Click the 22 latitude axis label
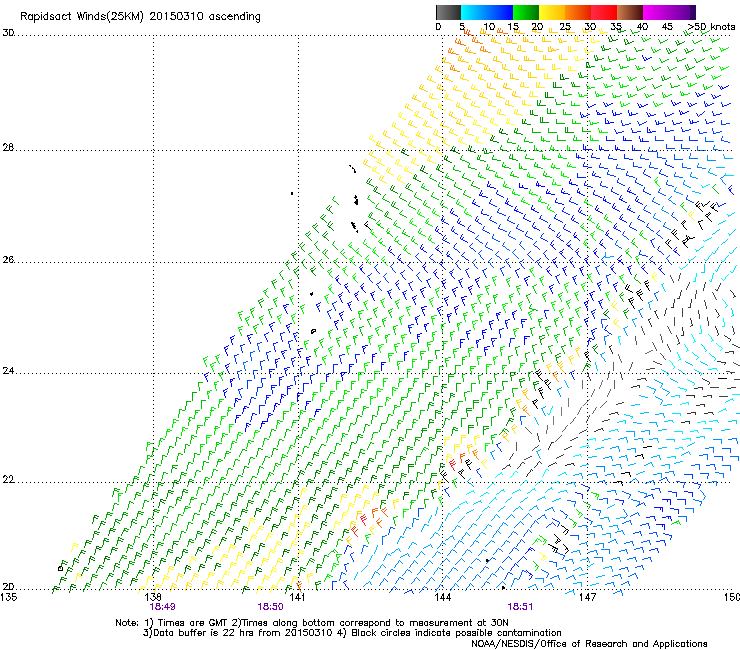 click(x=8, y=480)
